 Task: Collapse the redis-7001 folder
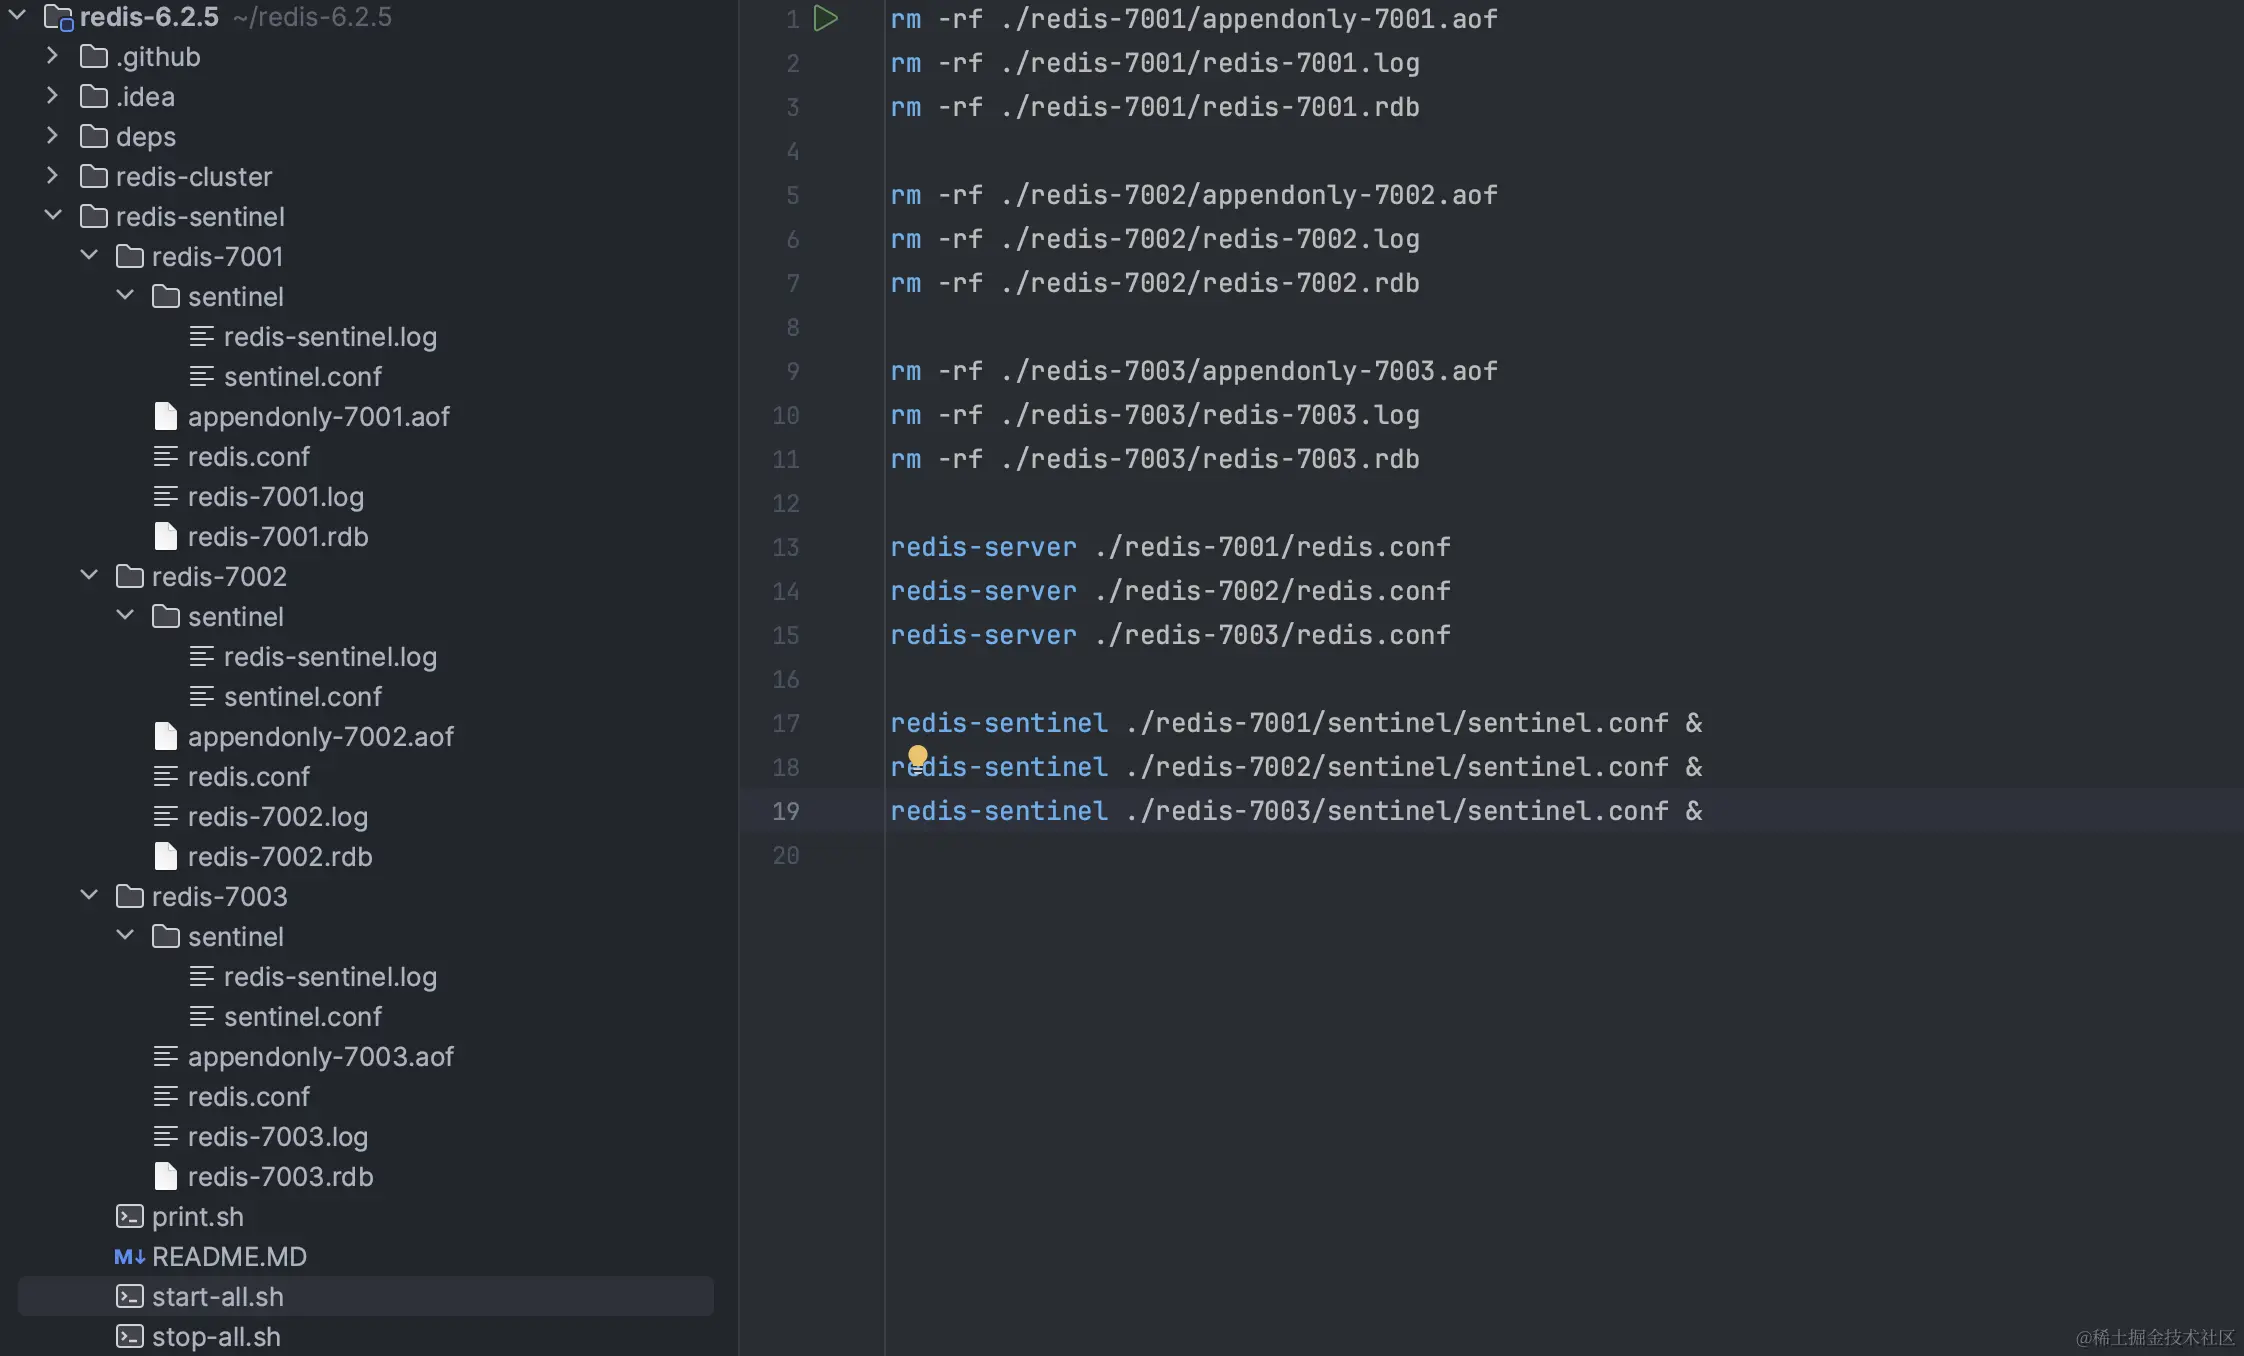click(89, 256)
